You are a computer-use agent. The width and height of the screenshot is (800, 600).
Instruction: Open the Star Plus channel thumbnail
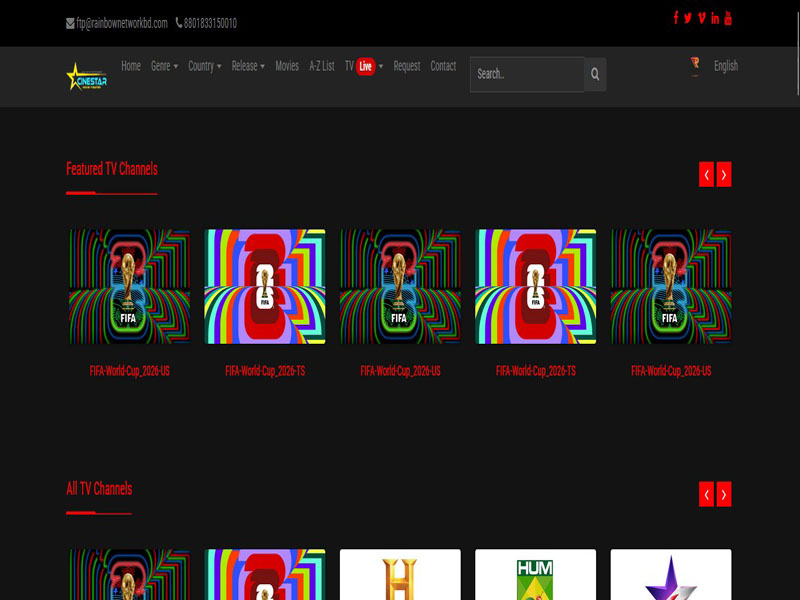pyautogui.click(x=670, y=574)
